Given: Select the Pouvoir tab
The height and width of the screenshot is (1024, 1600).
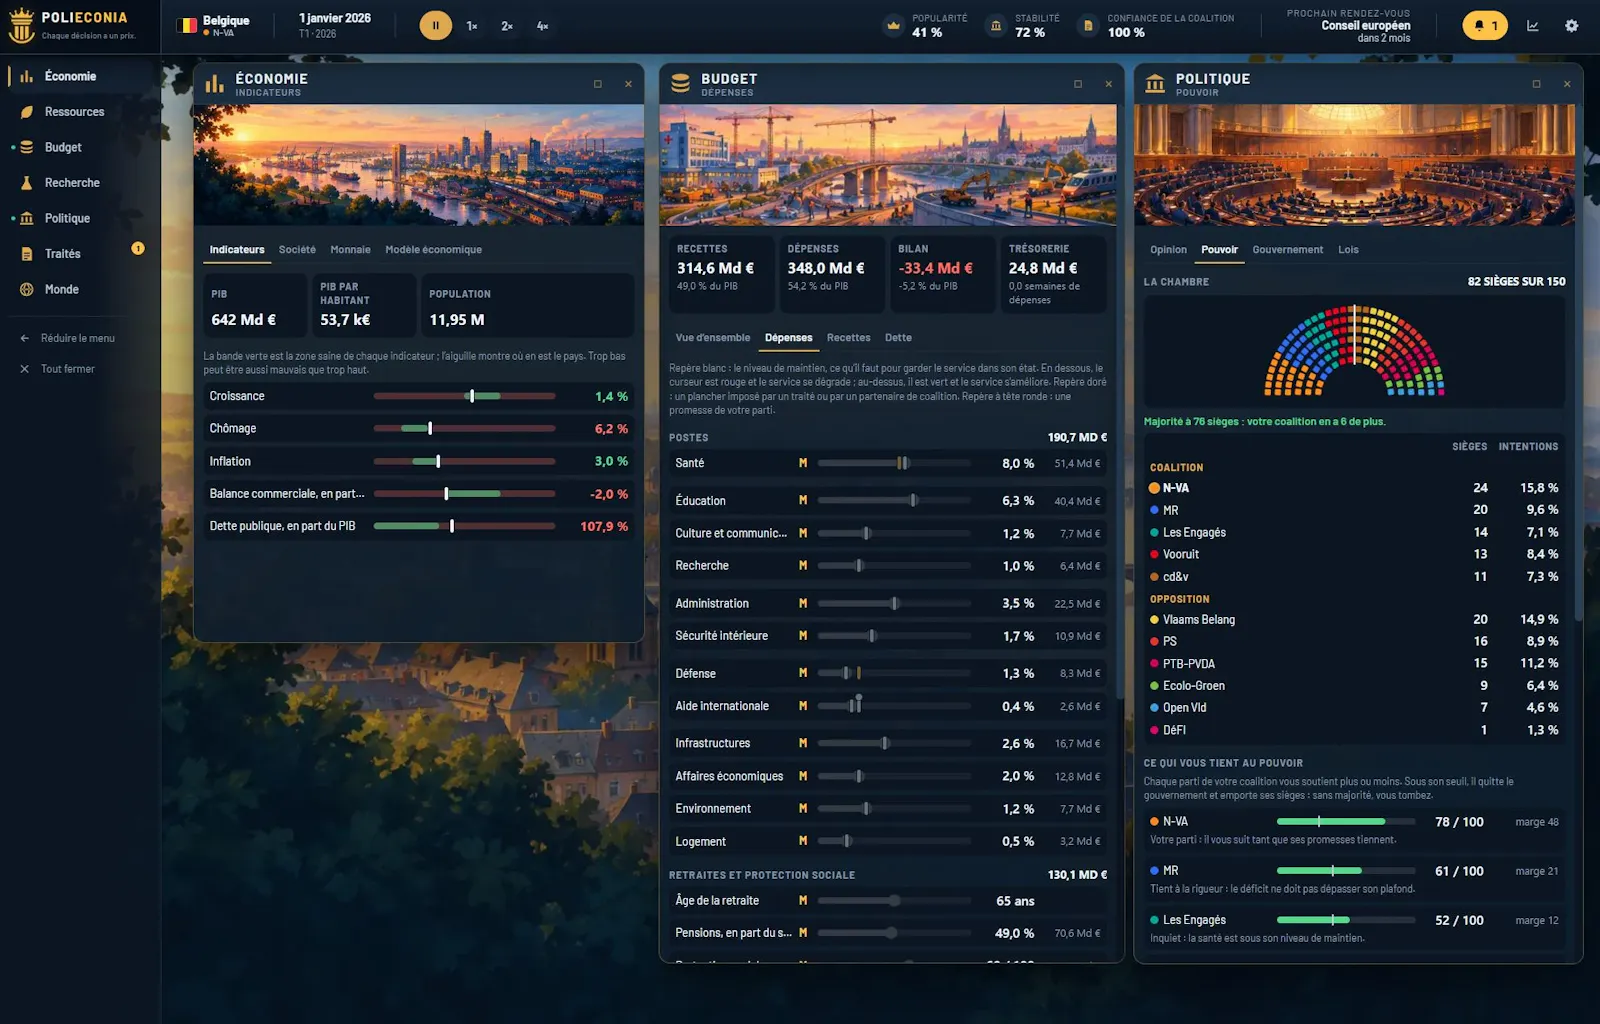Looking at the screenshot, I should [x=1219, y=250].
